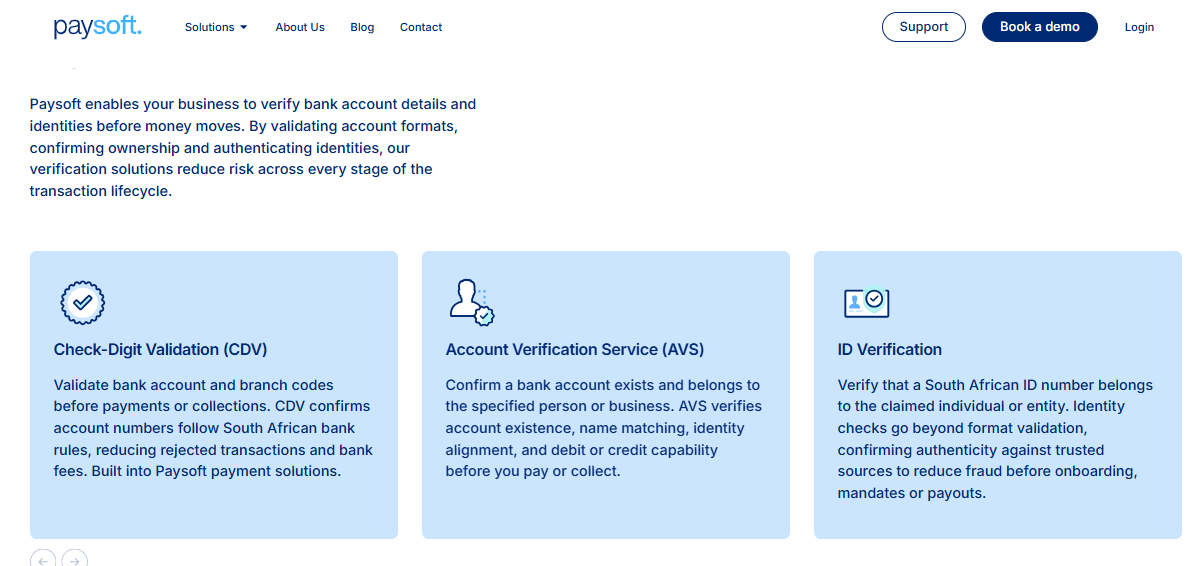Viewport: 1195px width, 566px height.
Task: Go to next carousel slide arrow
Action: 75,558
